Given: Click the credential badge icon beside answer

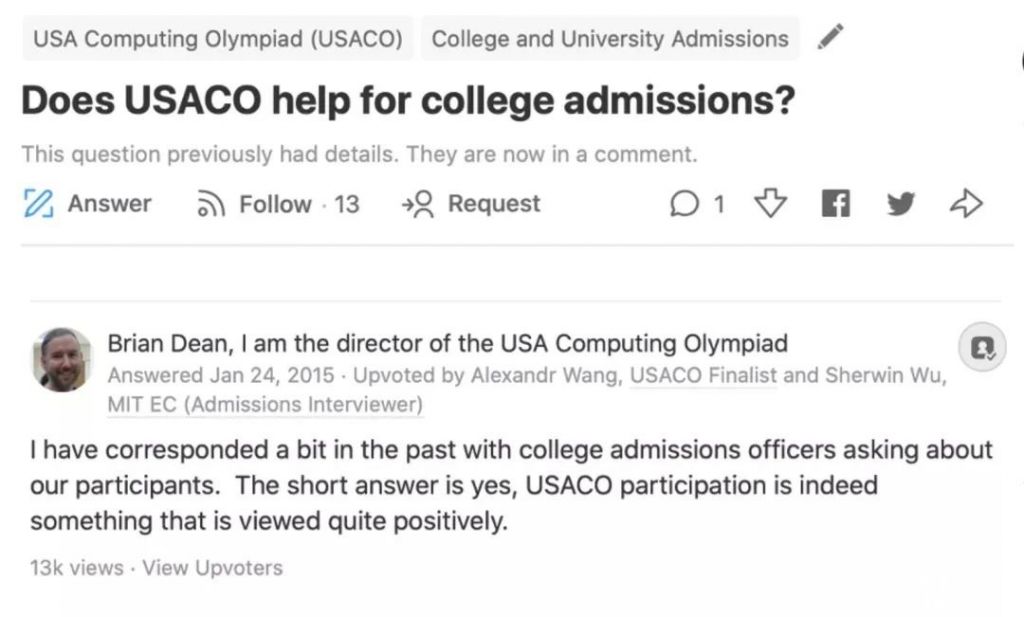Looking at the screenshot, I should click(982, 346).
